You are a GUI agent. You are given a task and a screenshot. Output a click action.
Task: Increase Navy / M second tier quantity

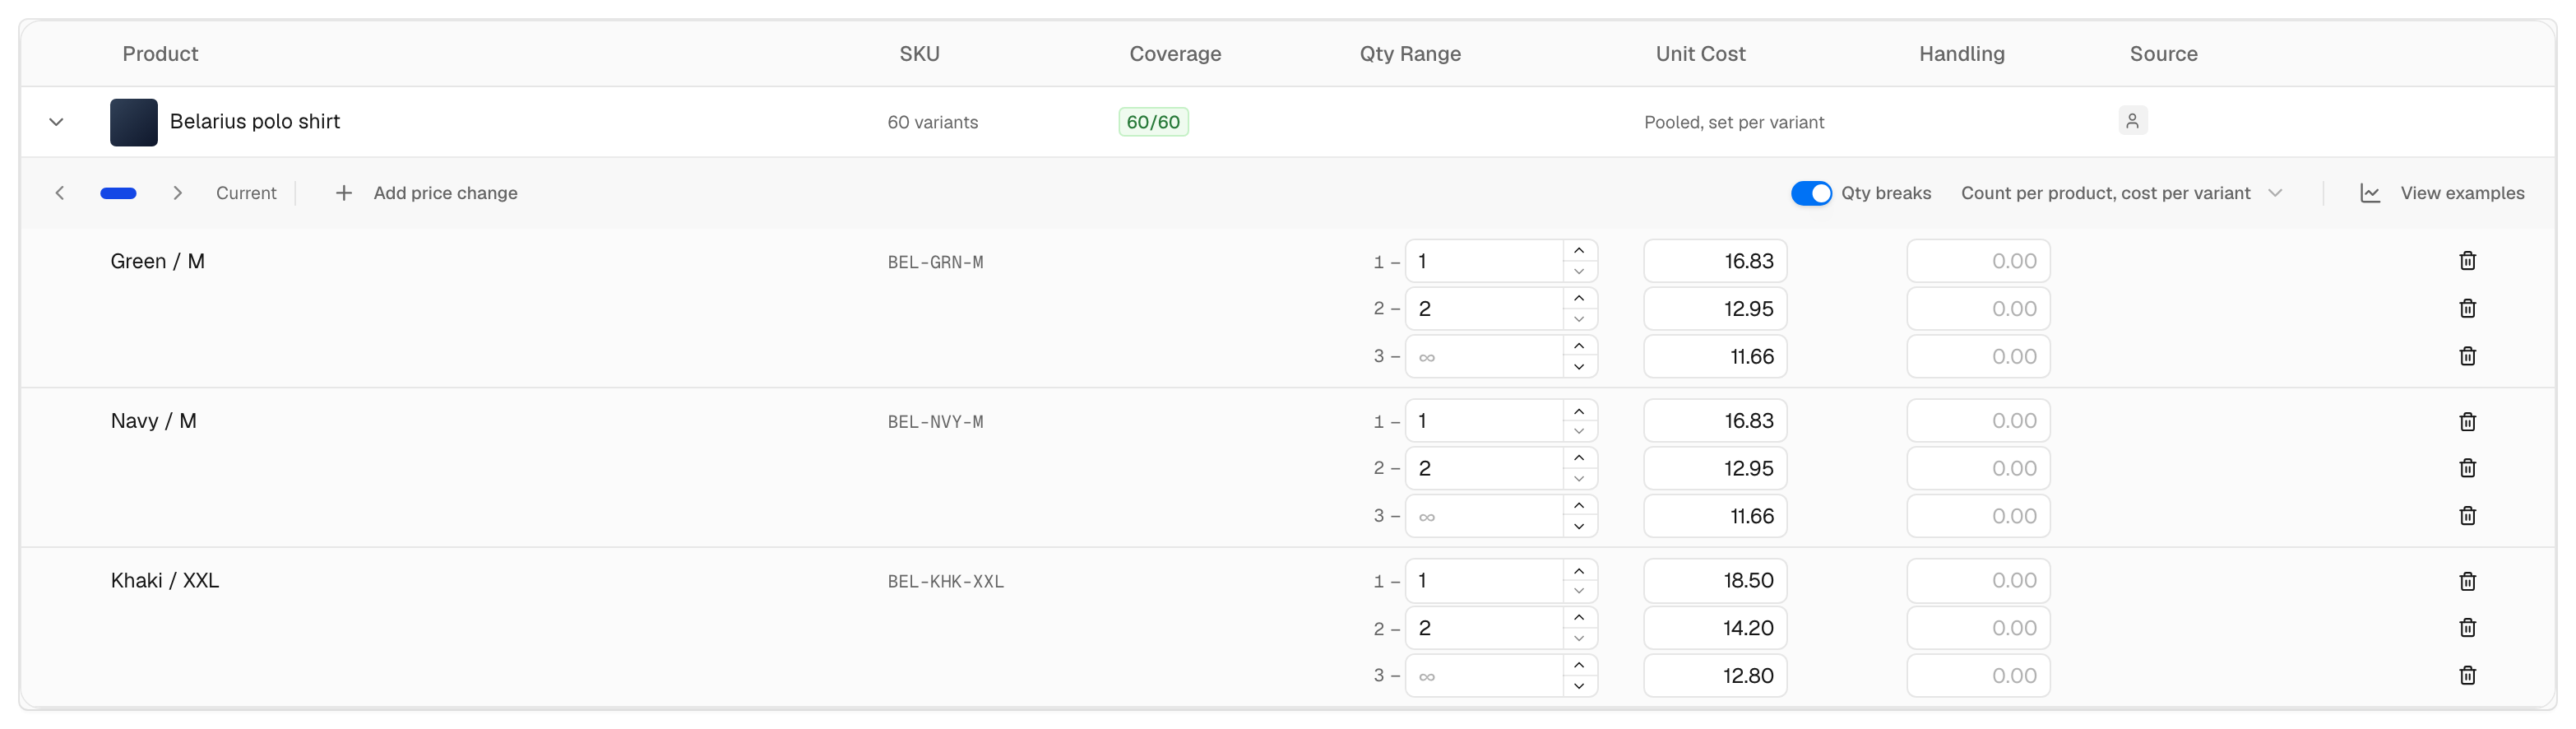[1579, 458]
